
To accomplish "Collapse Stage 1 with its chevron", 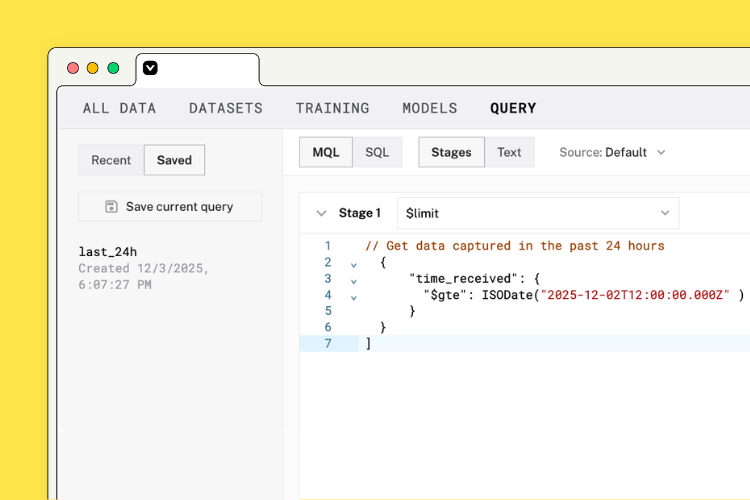I will pyautogui.click(x=321, y=213).
